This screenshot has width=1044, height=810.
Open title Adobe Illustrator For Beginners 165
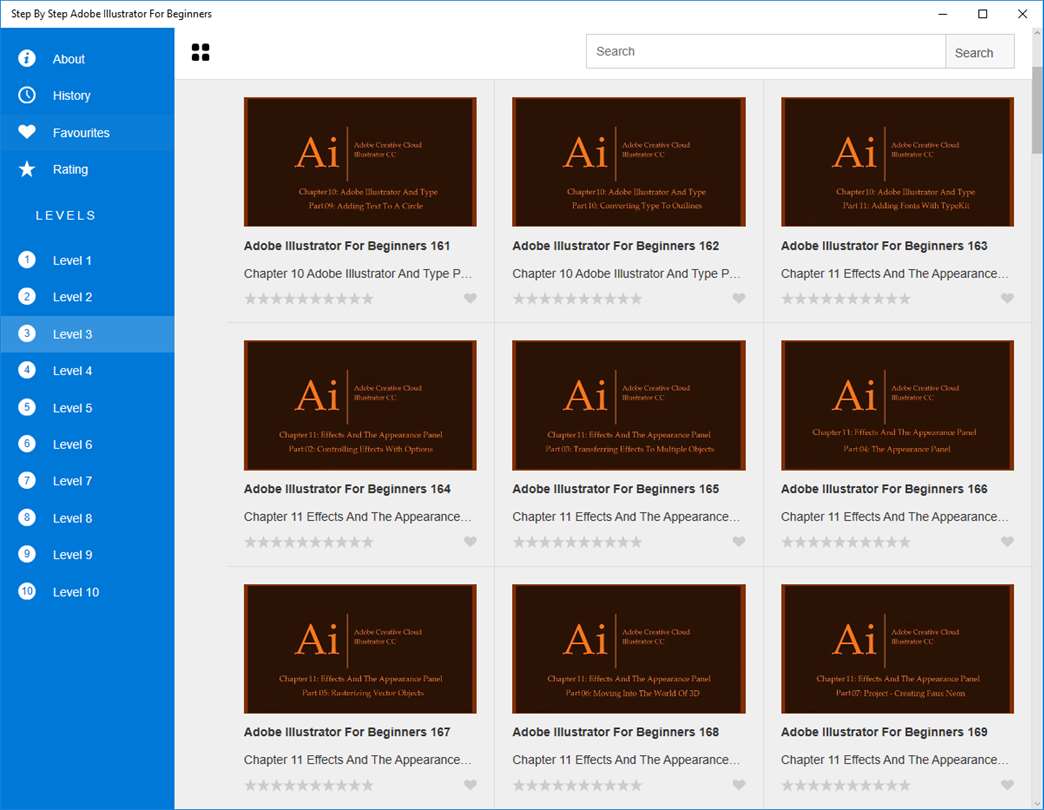point(615,489)
